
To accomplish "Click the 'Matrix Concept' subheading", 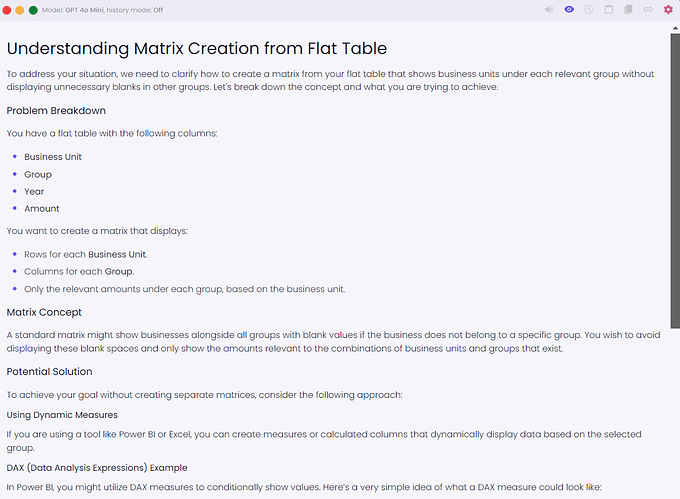I will 44,312.
